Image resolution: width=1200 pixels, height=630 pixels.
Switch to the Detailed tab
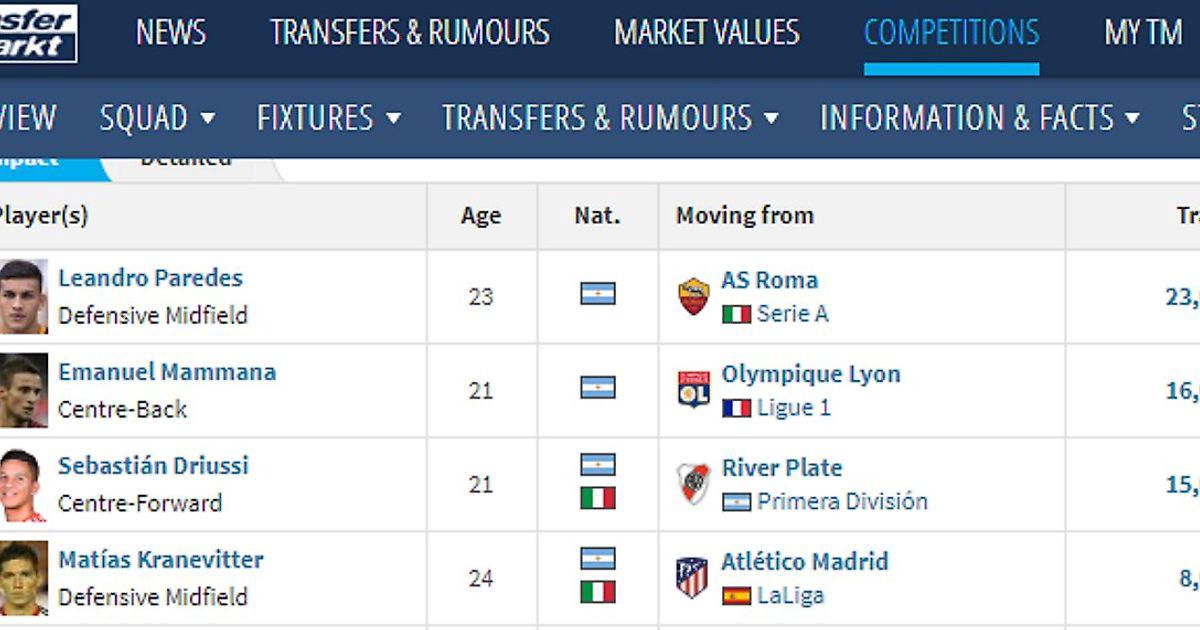[x=185, y=160]
